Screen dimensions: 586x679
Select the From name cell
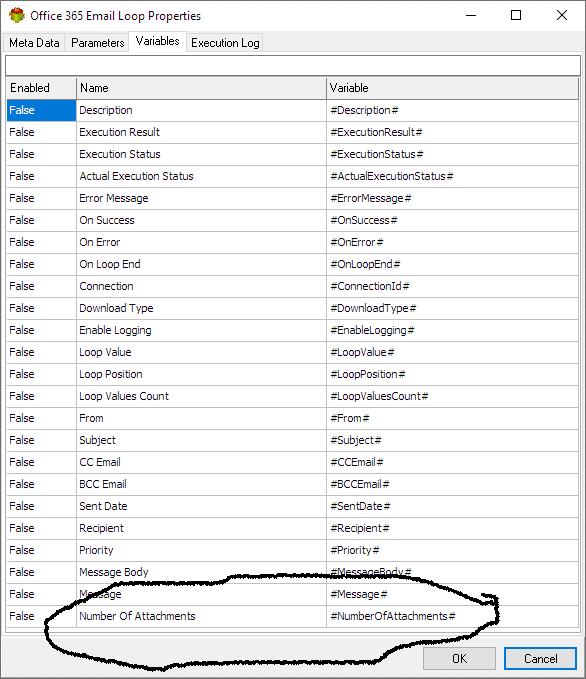coord(201,418)
